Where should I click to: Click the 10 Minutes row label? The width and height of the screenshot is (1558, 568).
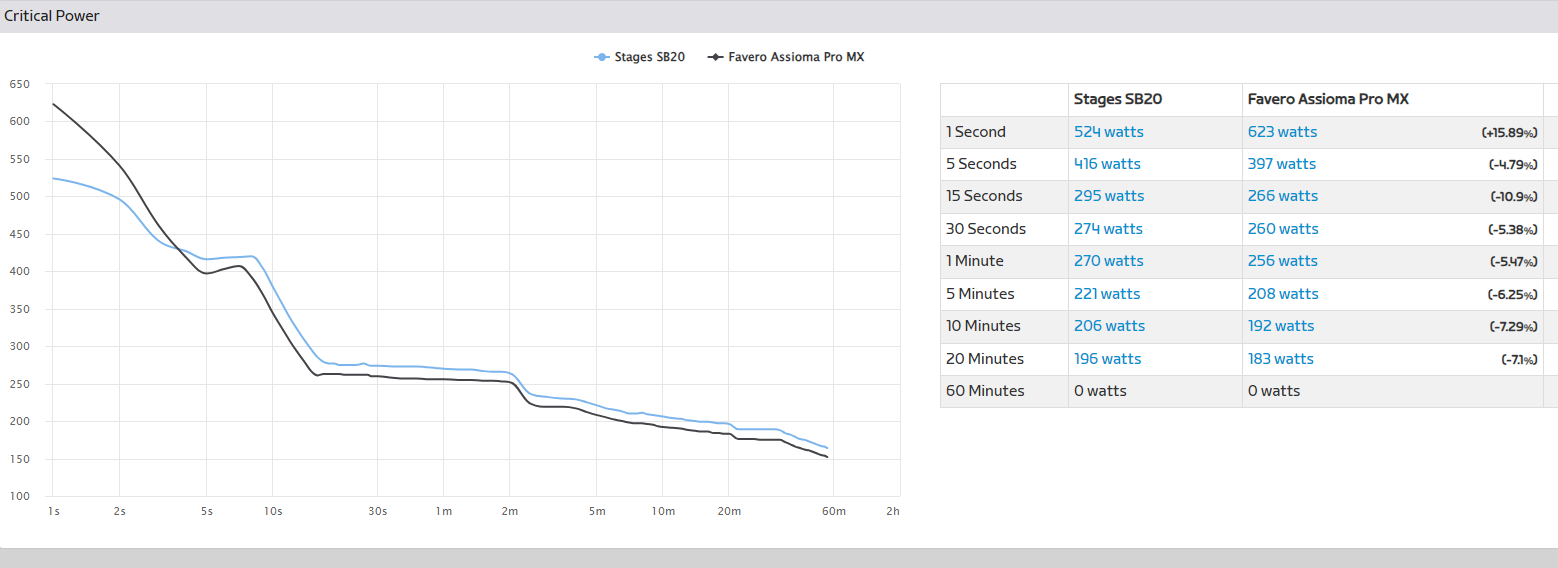[x=983, y=326]
